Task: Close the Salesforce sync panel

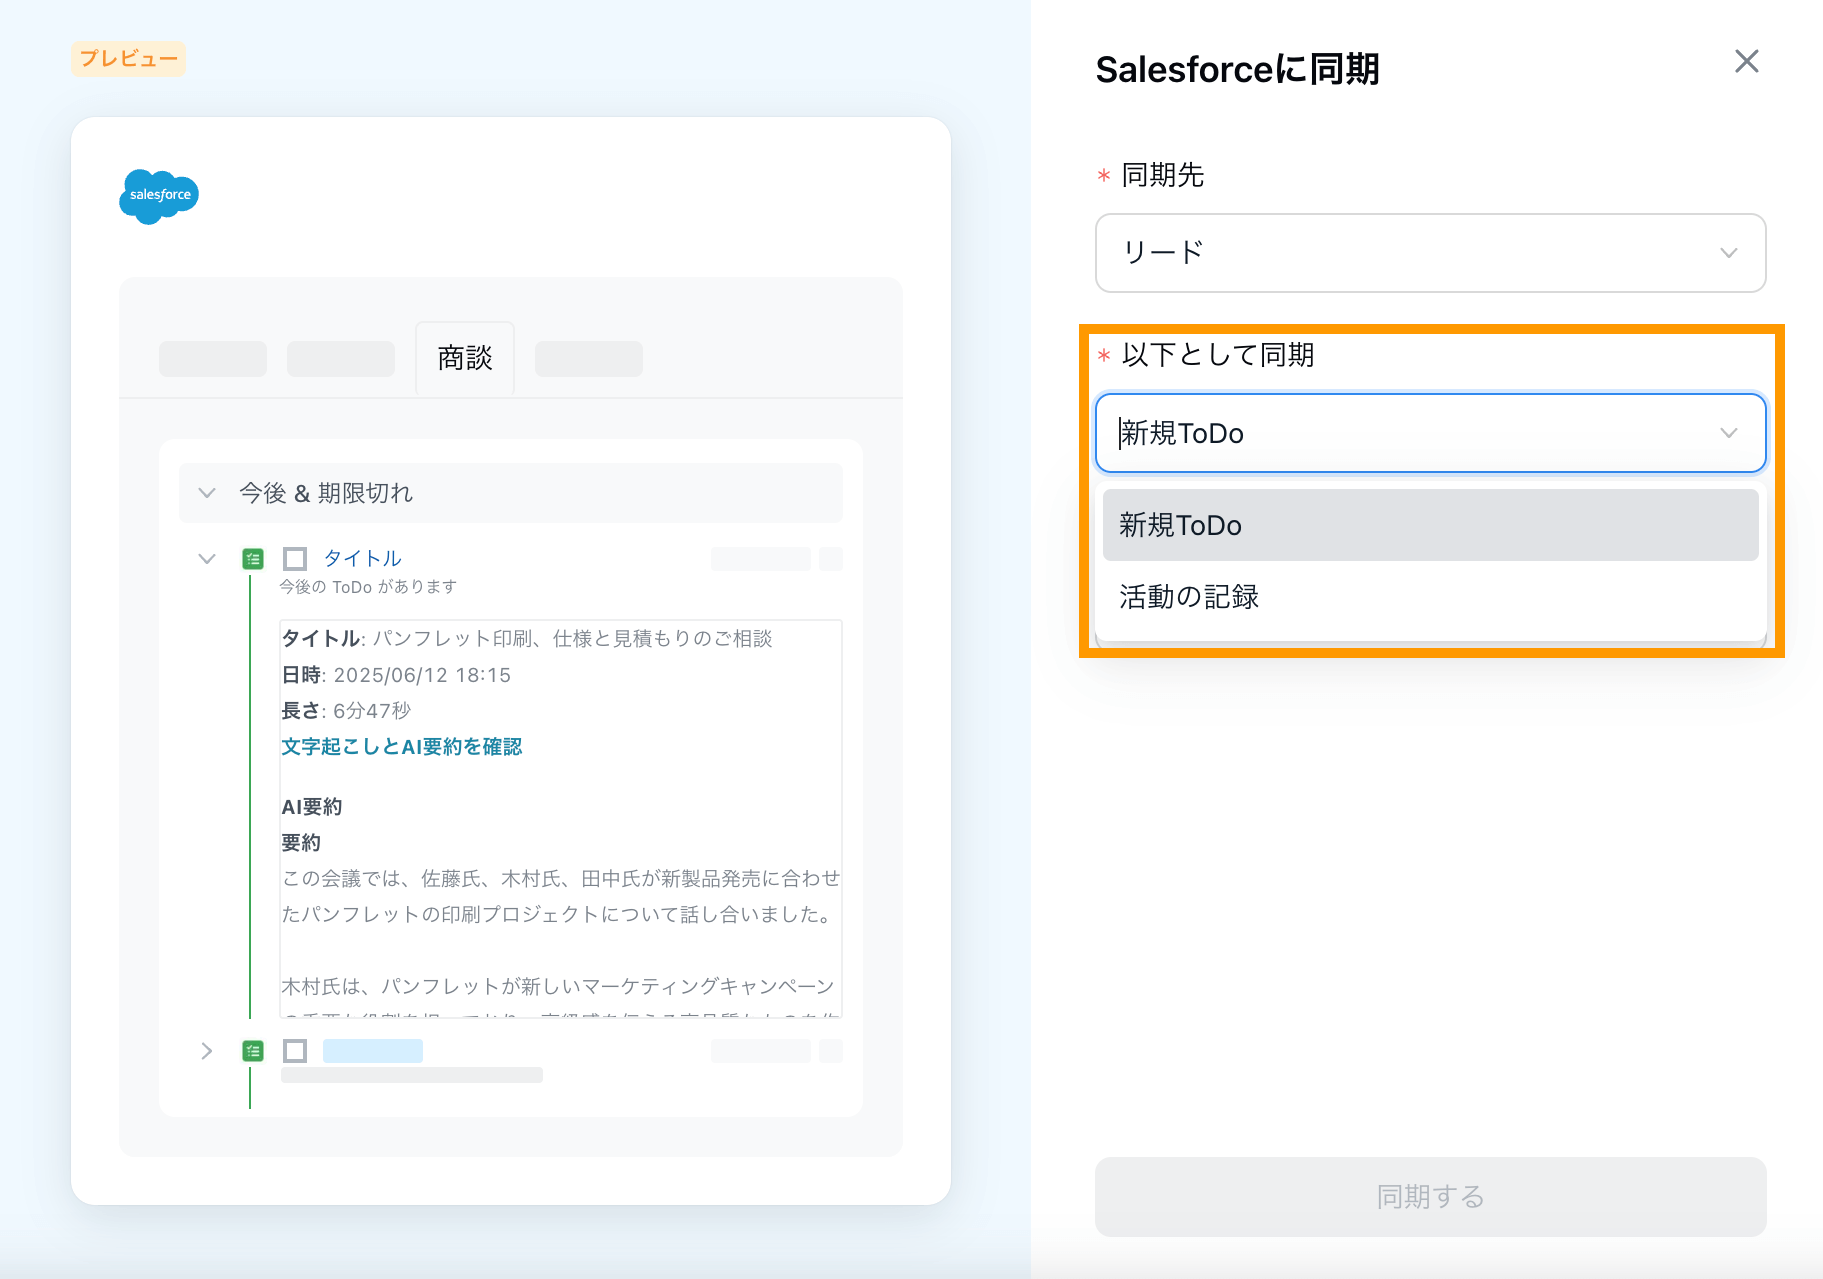Action: pyautogui.click(x=1746, y=62)
